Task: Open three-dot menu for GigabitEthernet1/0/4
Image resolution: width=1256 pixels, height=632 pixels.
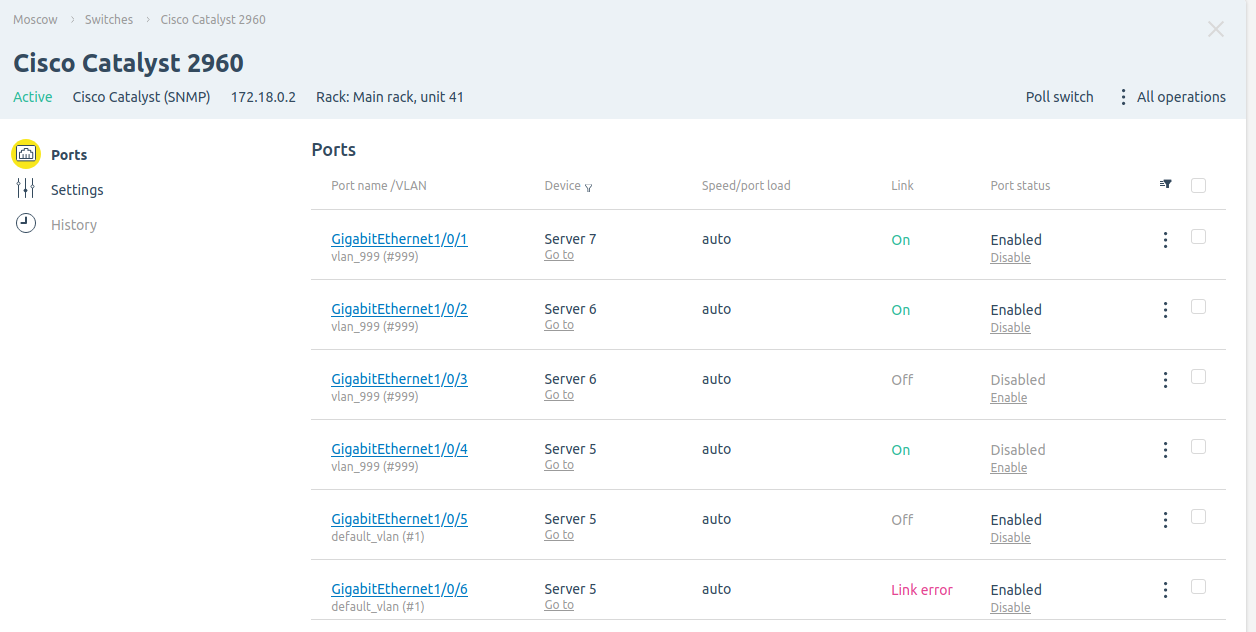Action: 1165,450
